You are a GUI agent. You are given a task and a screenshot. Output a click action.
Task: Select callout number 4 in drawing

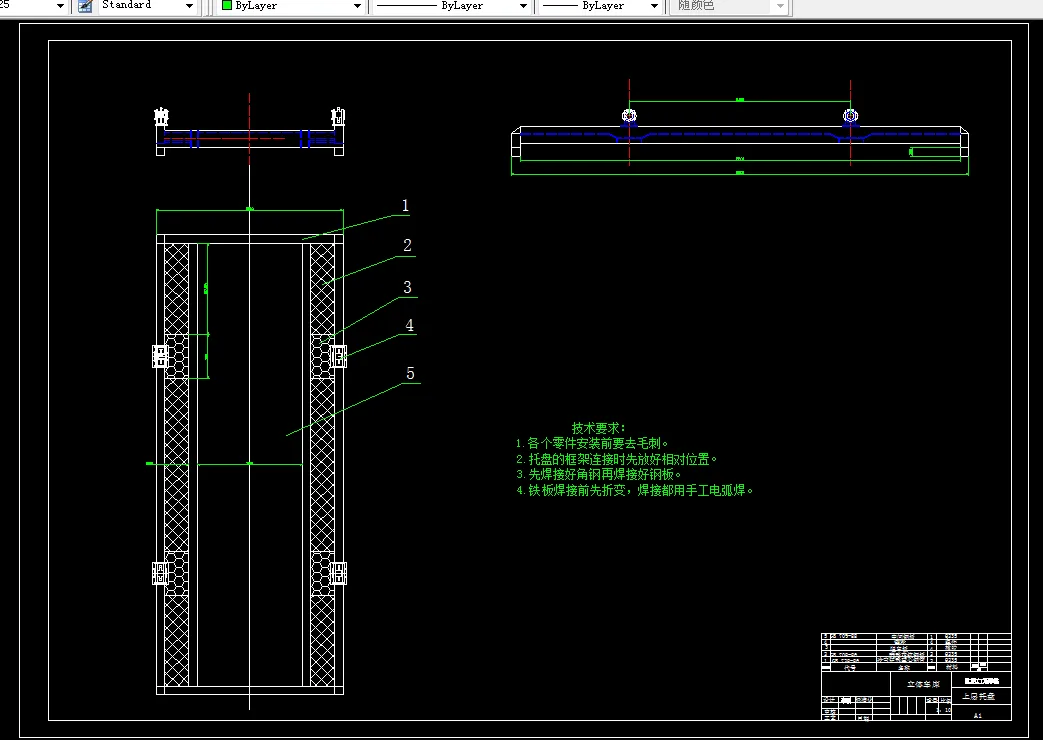click(410, 325)
